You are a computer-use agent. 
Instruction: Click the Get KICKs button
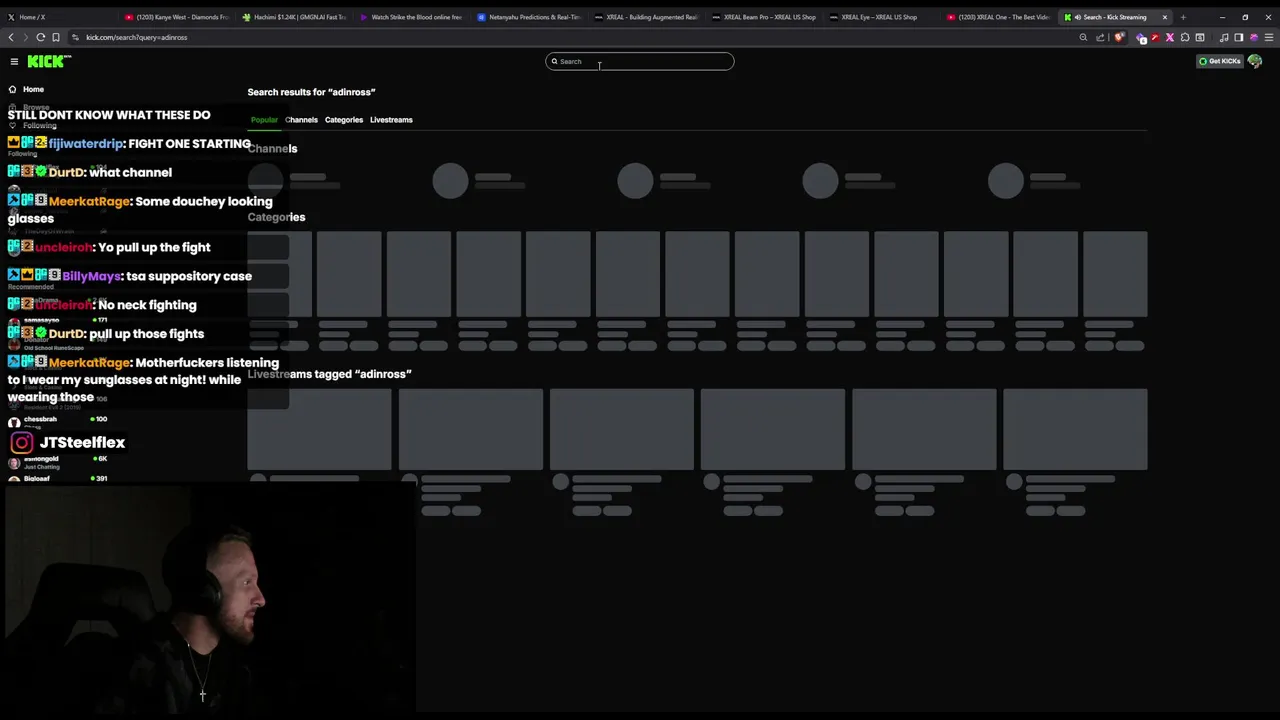tap(1220, 61)
